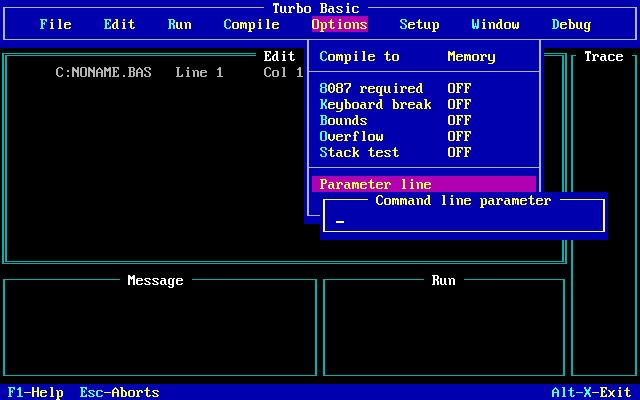The height and width of the screenshot is (400, 640).
Task: Open the Compile menu
Action: (251, 24)
